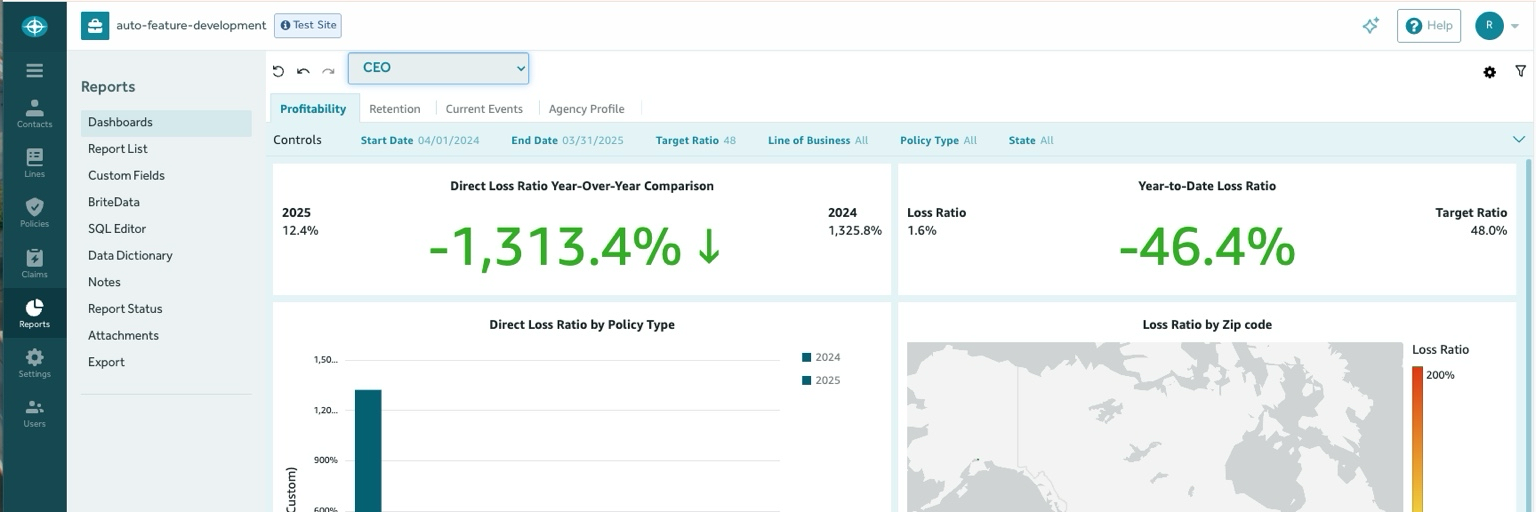Open Policy Type All filter
1536x512 pixels.
tap(938, 141)
